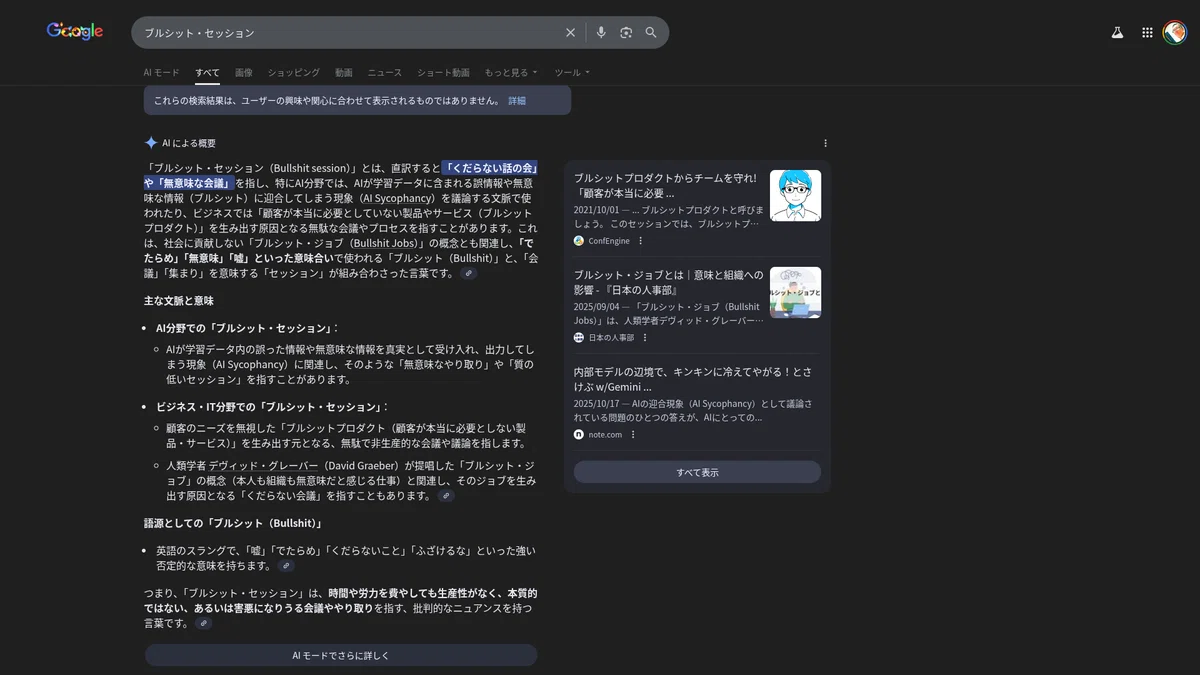Image resolution: width=1200 pixels, height=675 pixels.
Task: Open source link chip after 「くだらない会議」 bullet
Action: coord(446,496)
